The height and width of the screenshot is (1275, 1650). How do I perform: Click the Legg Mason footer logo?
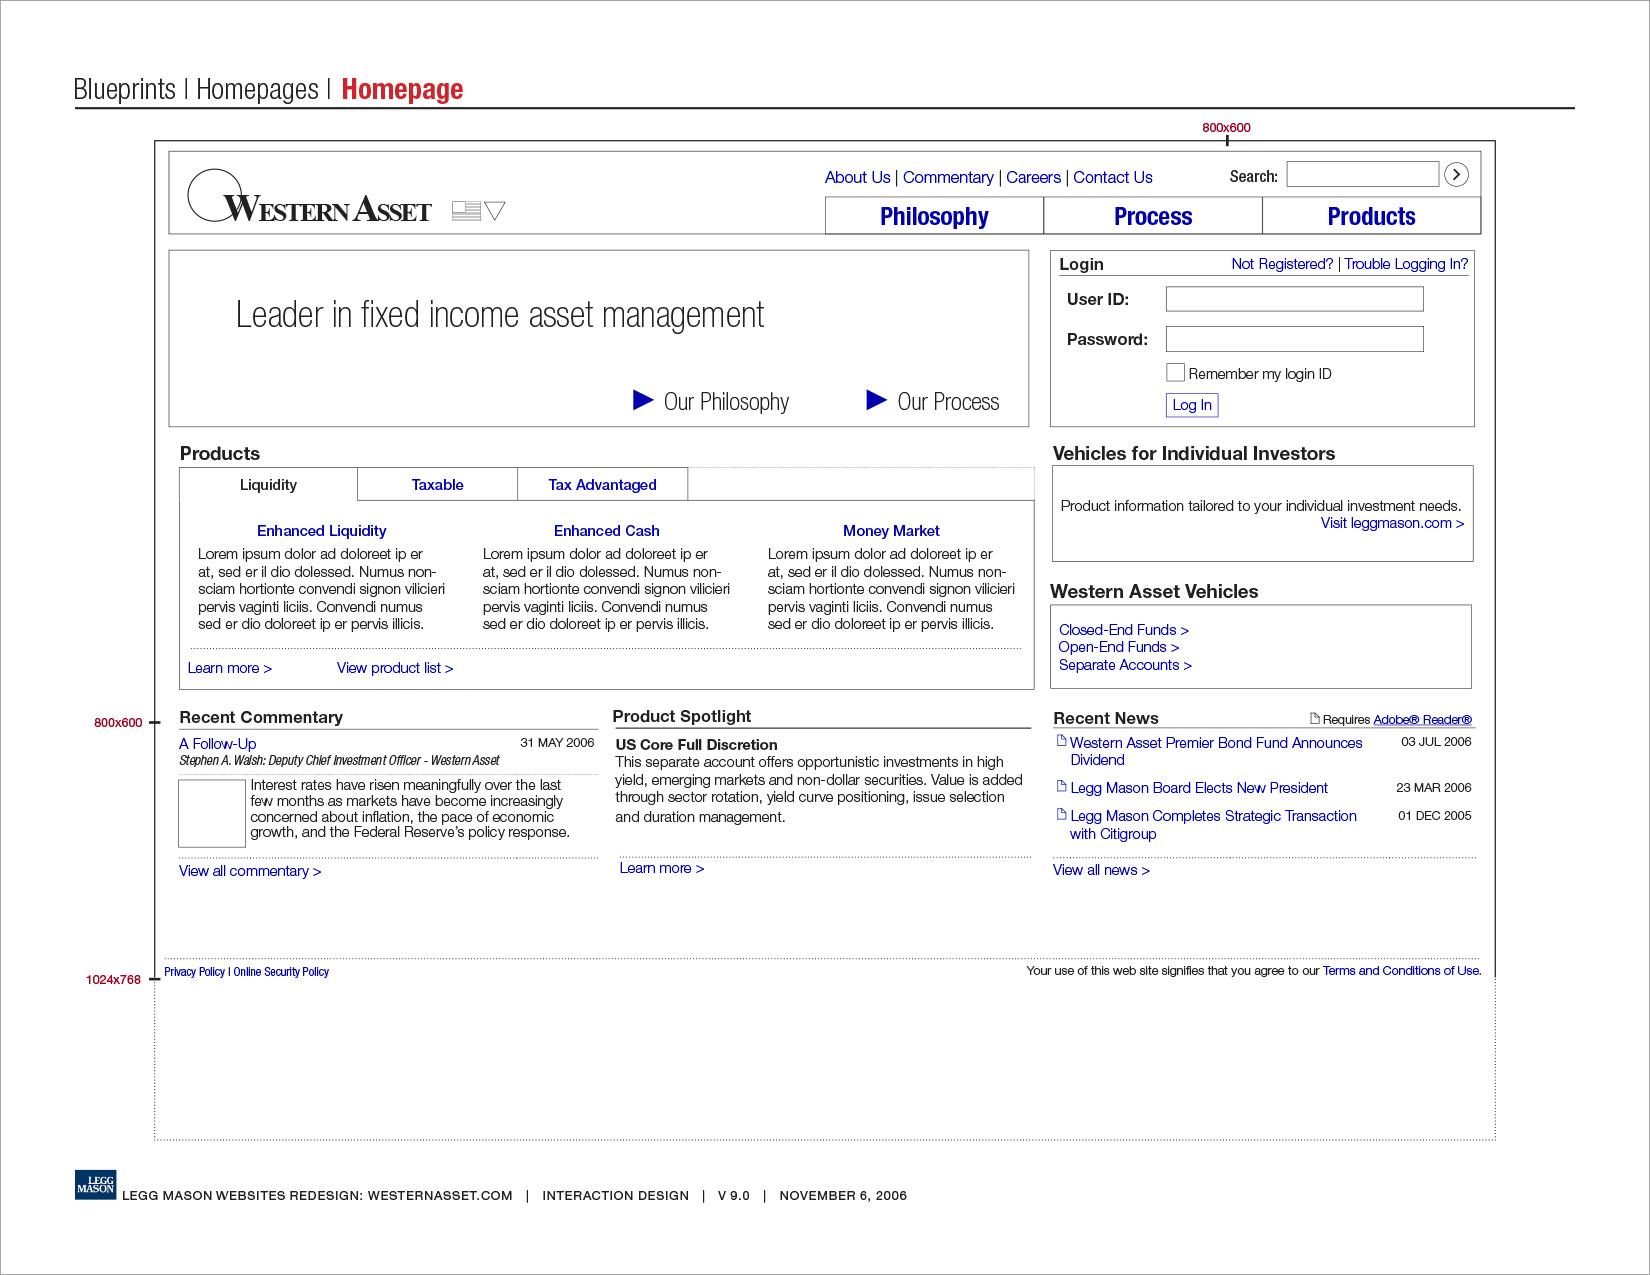[96, 1184]
